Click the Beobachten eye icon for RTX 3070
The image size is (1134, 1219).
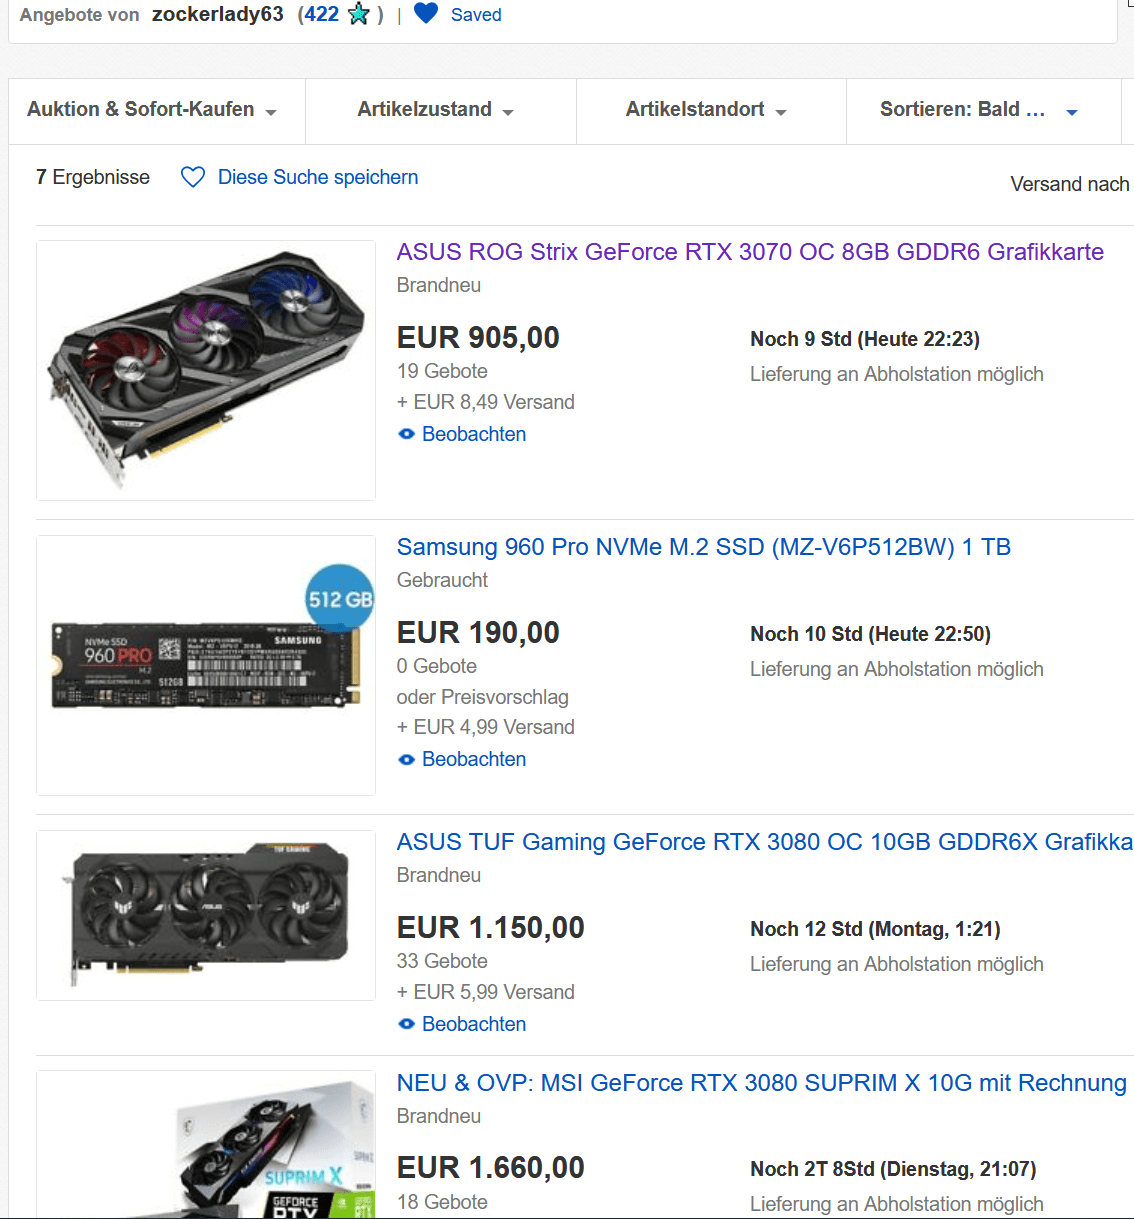(406, 434)
